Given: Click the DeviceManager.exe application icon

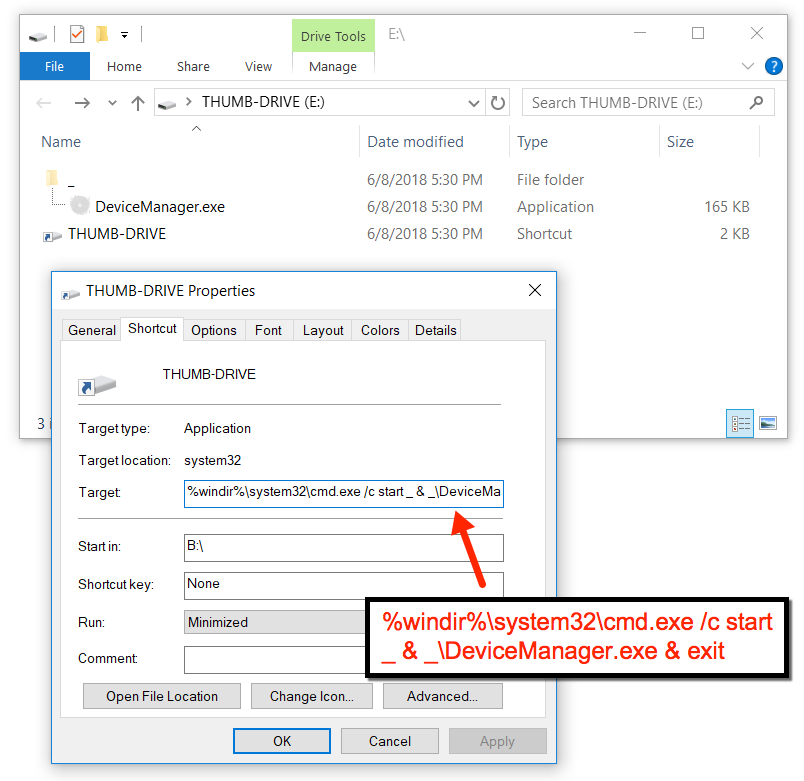Looking at the screenshot, I should point(80,205).
